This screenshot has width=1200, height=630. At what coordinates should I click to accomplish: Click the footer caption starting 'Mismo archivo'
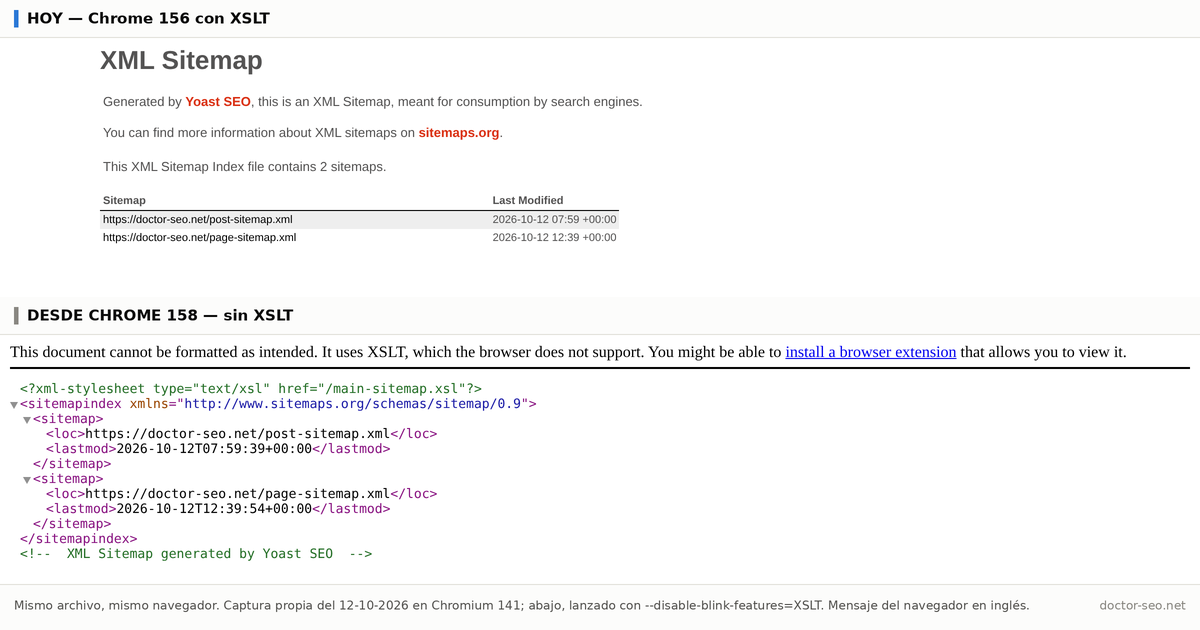[521, 606]
